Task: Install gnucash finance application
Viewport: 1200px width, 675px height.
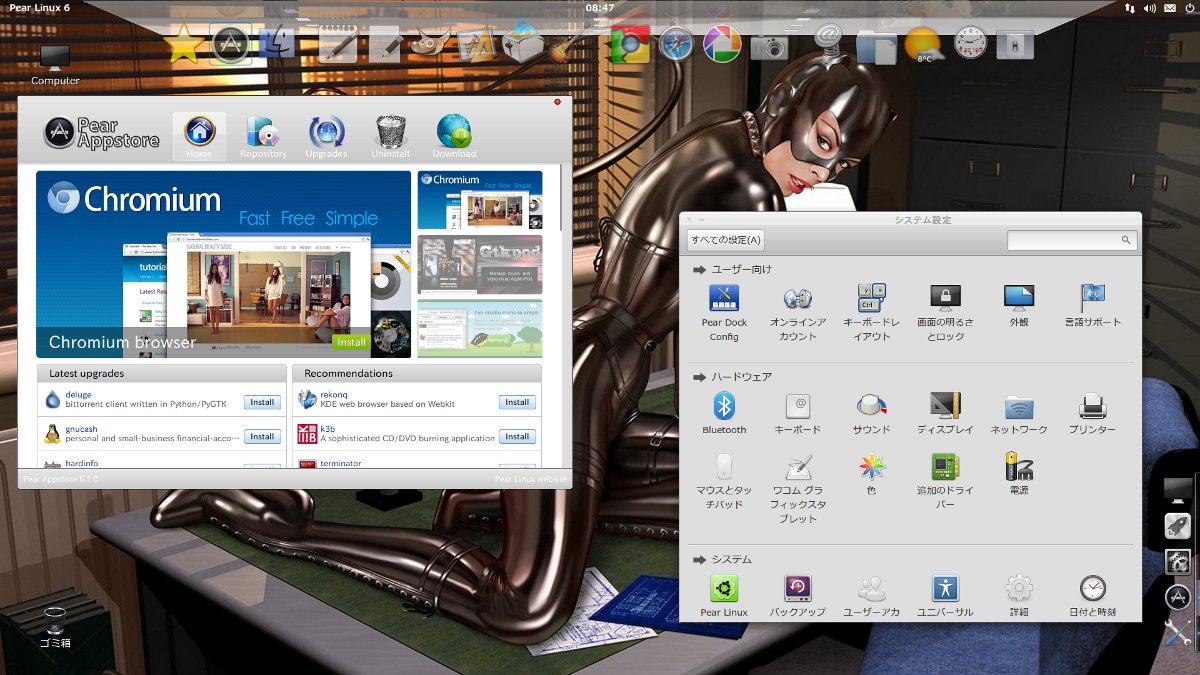Action: coord(262,436)
